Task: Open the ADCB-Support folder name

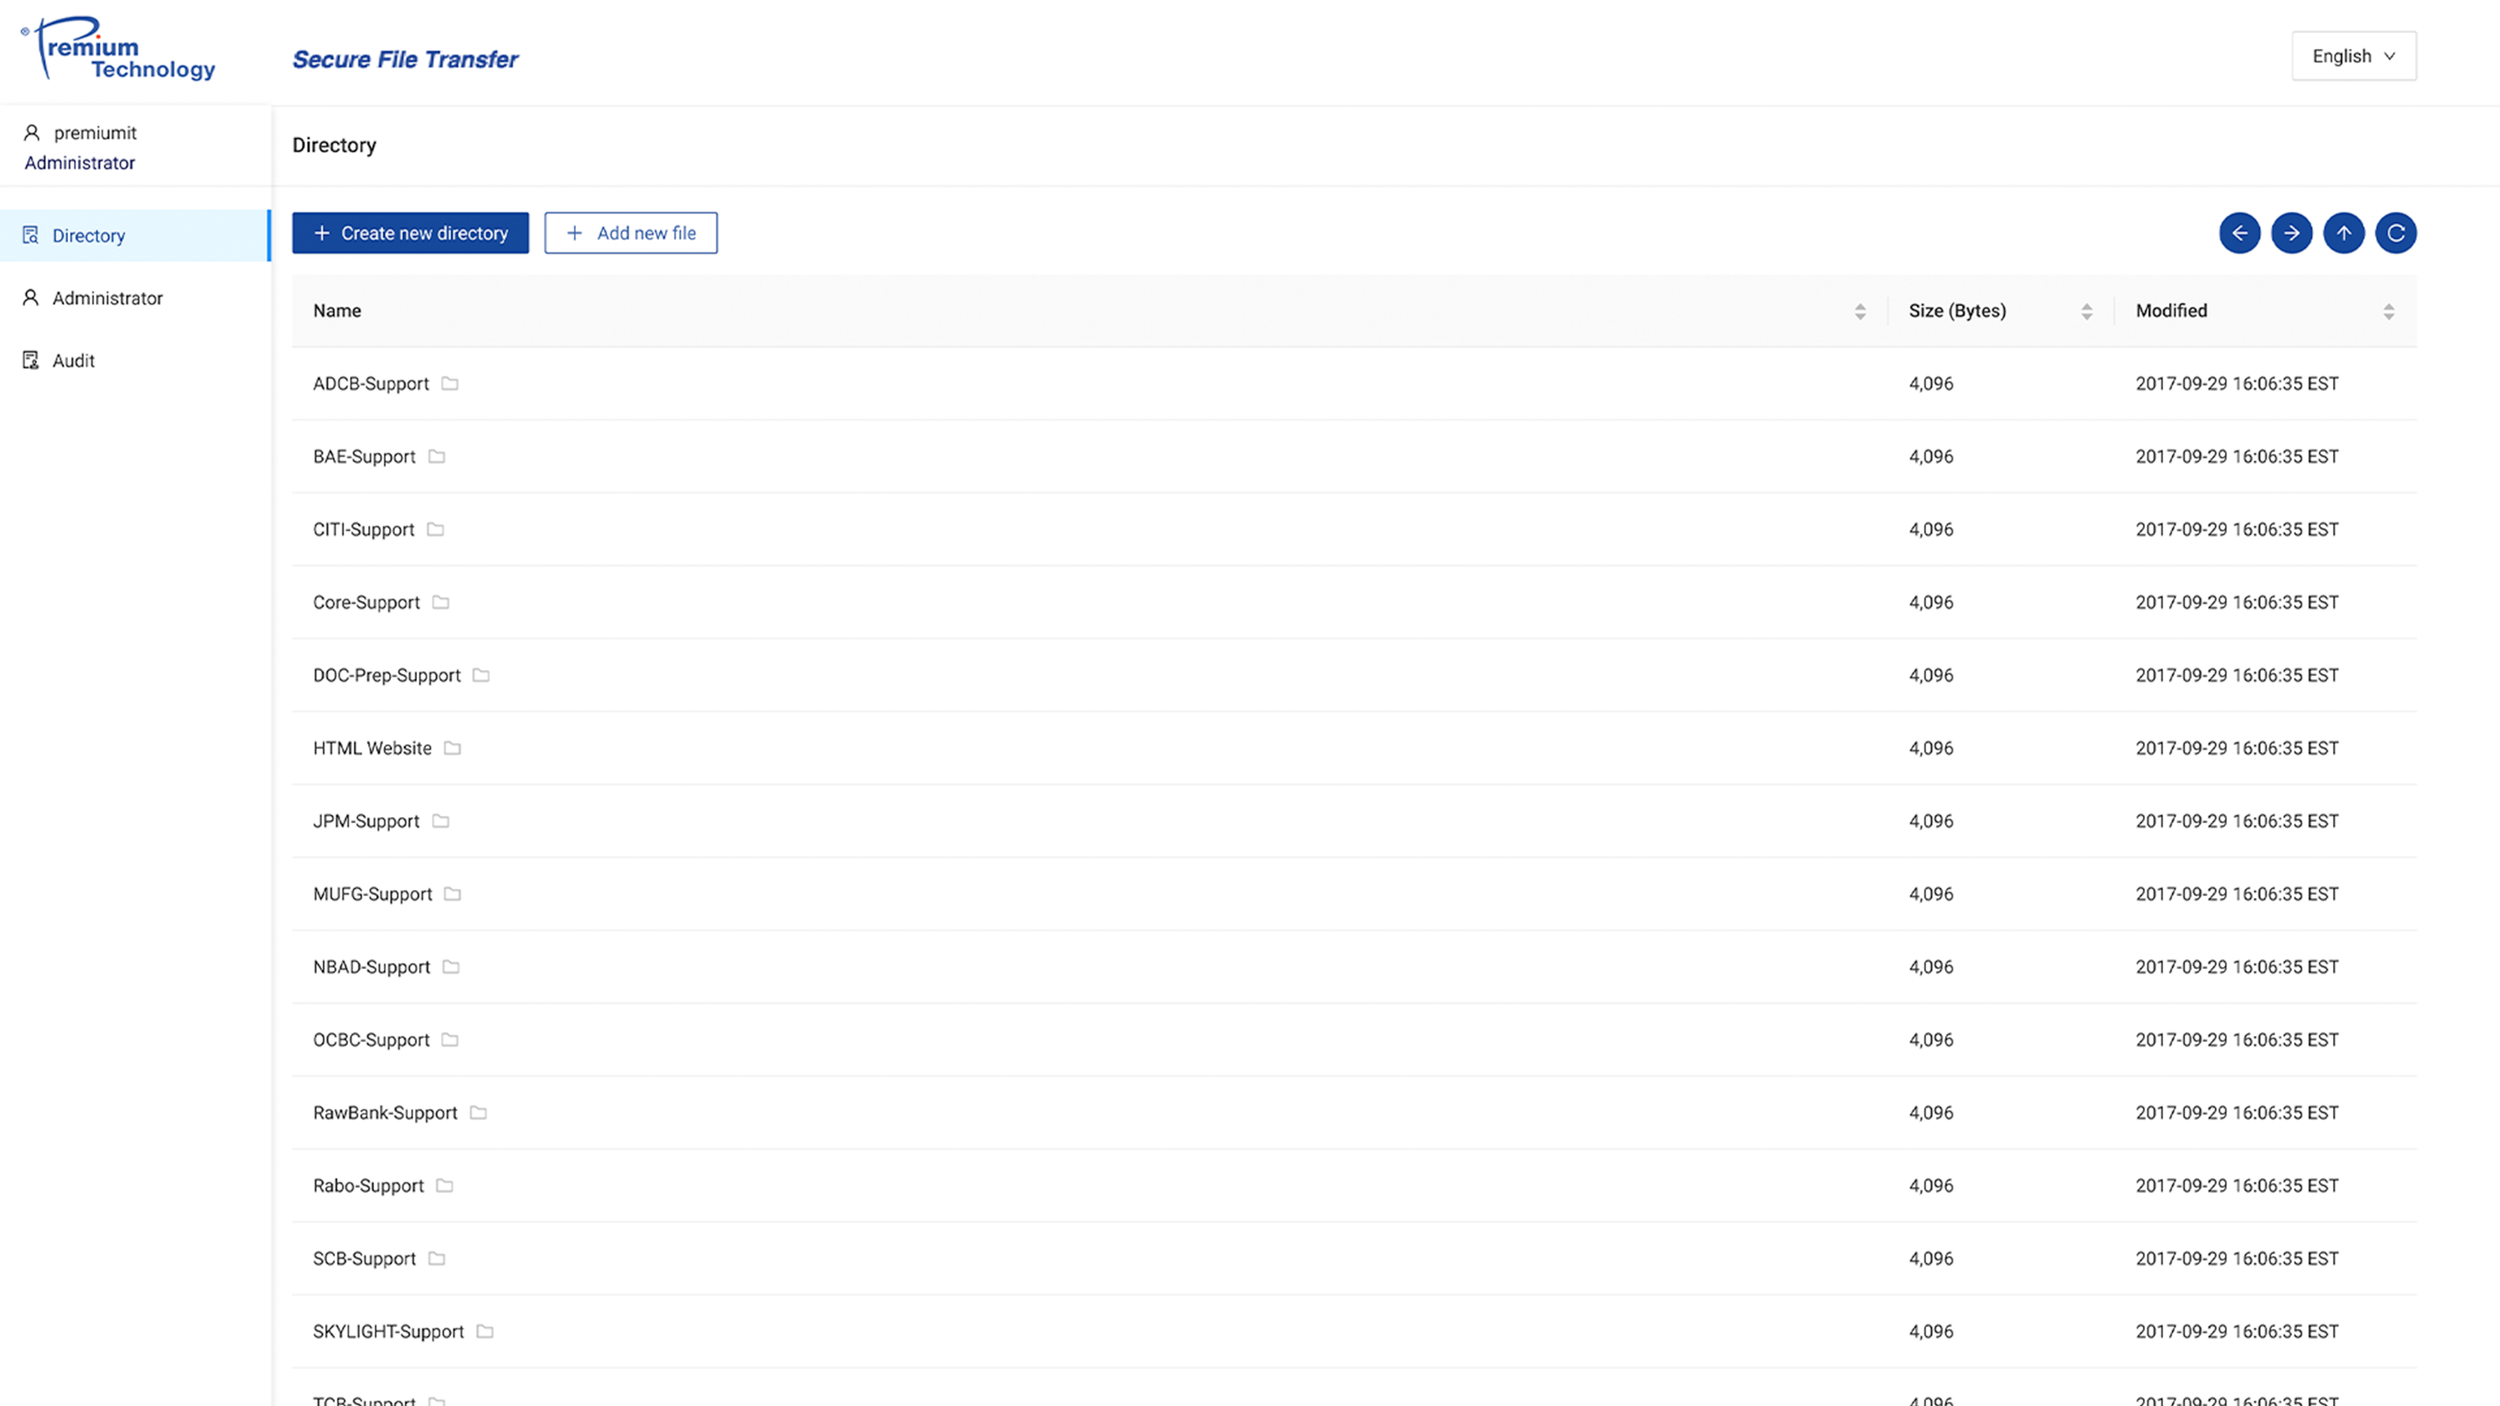Action: (x=371, y=384)
